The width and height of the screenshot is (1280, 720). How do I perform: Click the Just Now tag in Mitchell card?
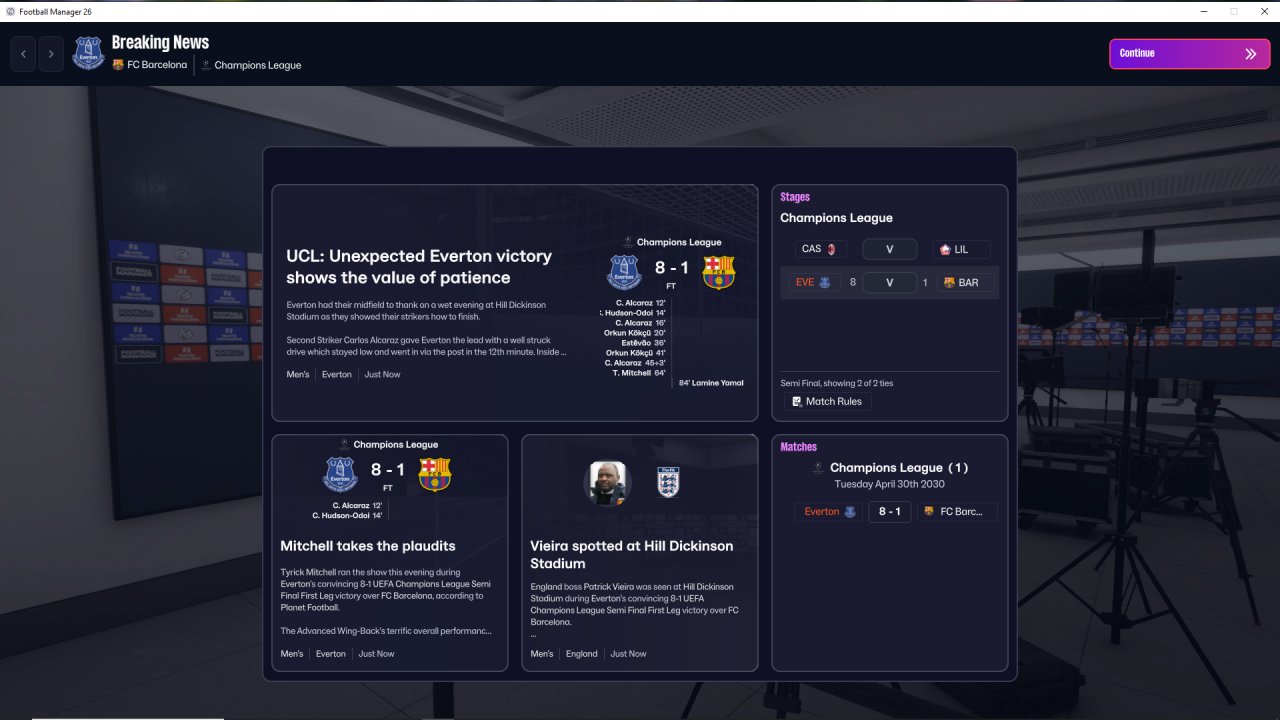[377, 654]
